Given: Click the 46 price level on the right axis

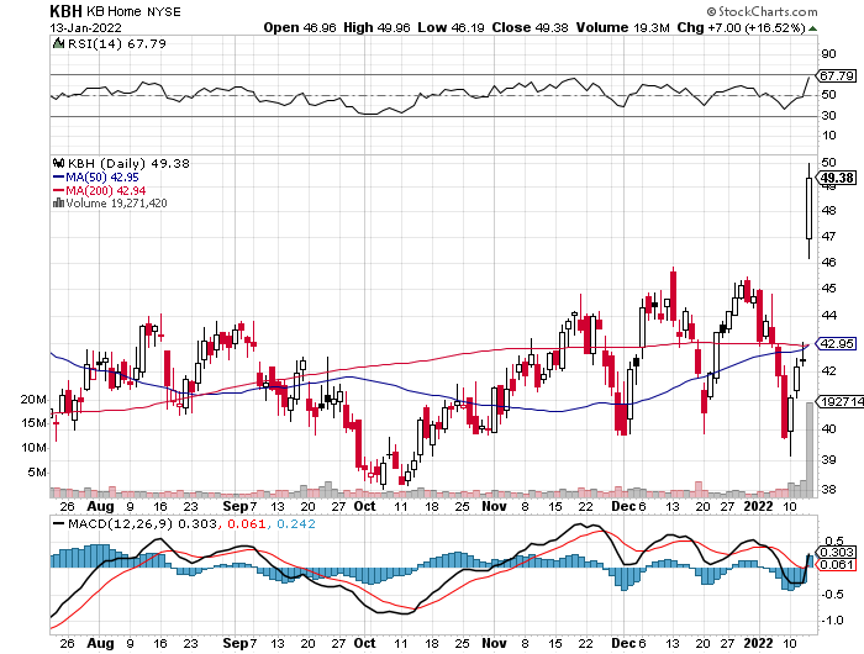Looking at the screenshot, I should tap(828, 263).
